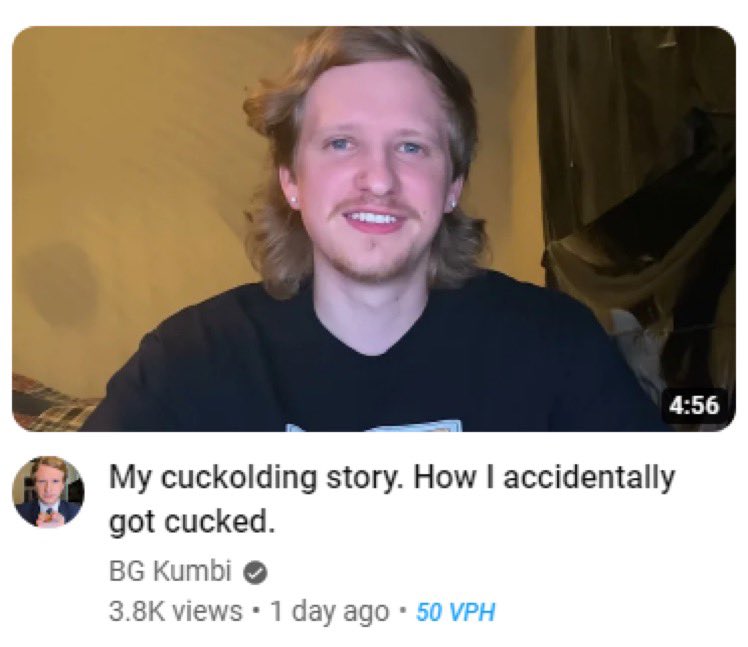Click the 1 day ago upload date
This screenshot has width=748, height=647.
pos(330,612)
